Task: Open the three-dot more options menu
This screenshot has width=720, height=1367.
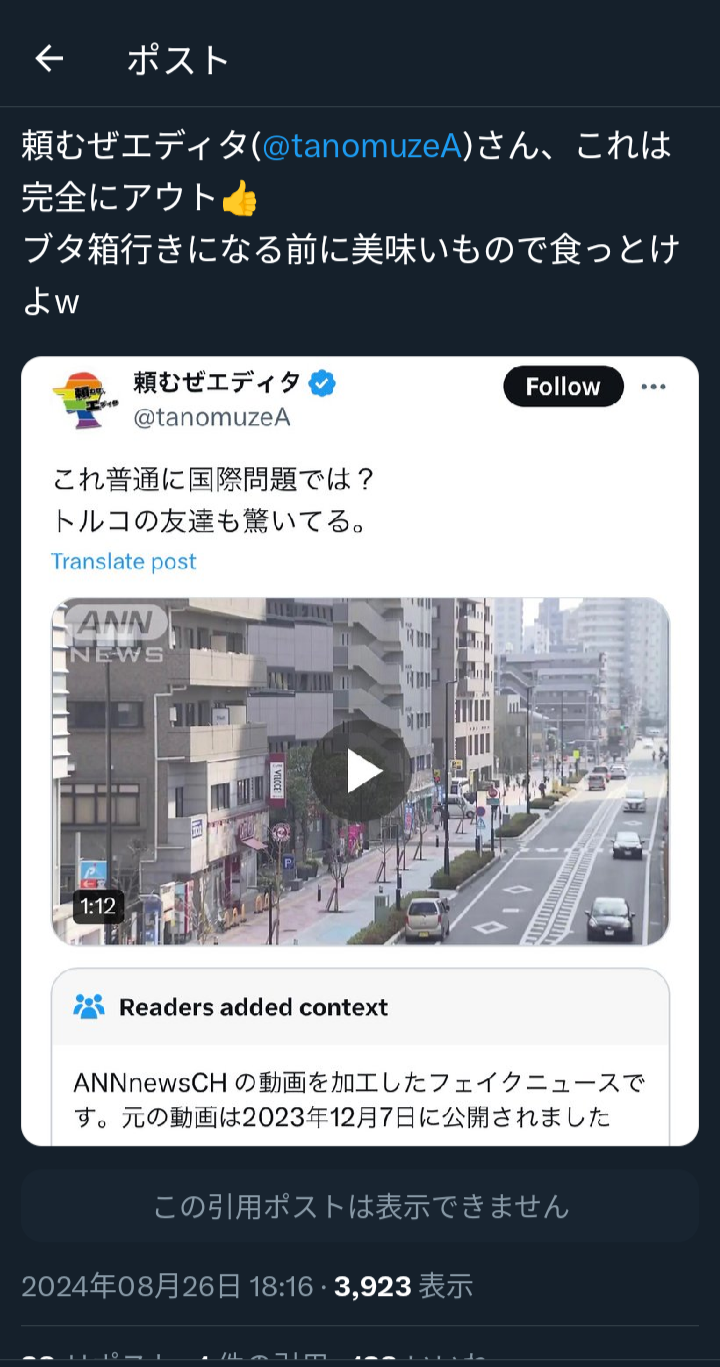Action: pos(653,387)
